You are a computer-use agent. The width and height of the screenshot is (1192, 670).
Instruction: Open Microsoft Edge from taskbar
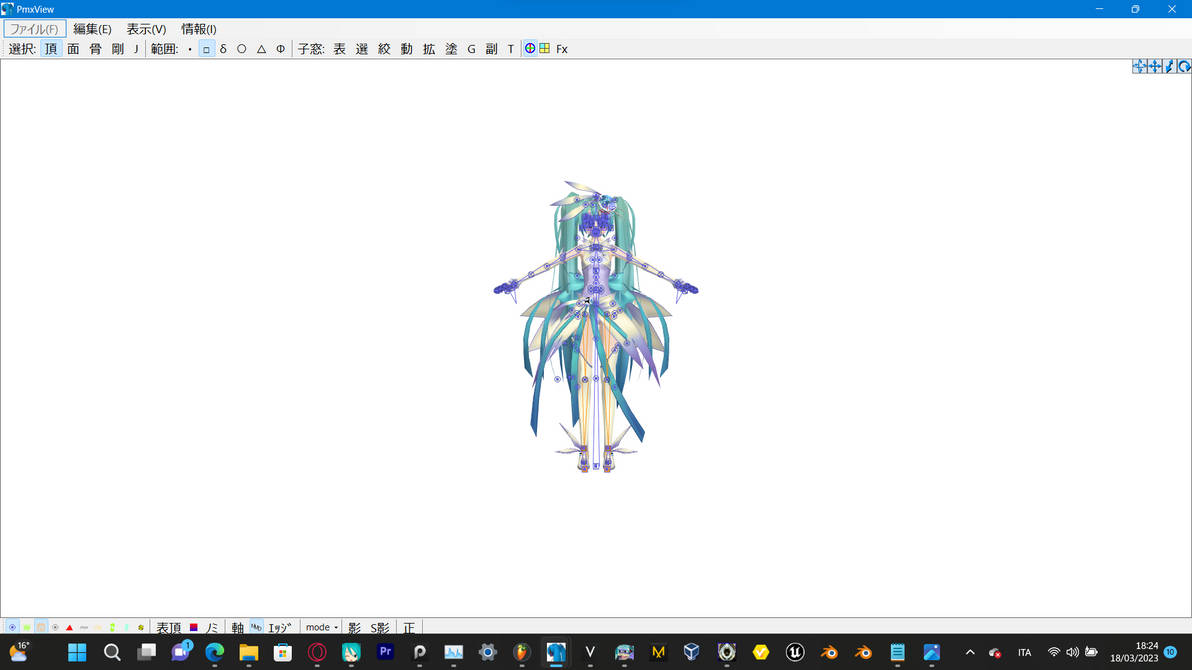tap(214, 653)
